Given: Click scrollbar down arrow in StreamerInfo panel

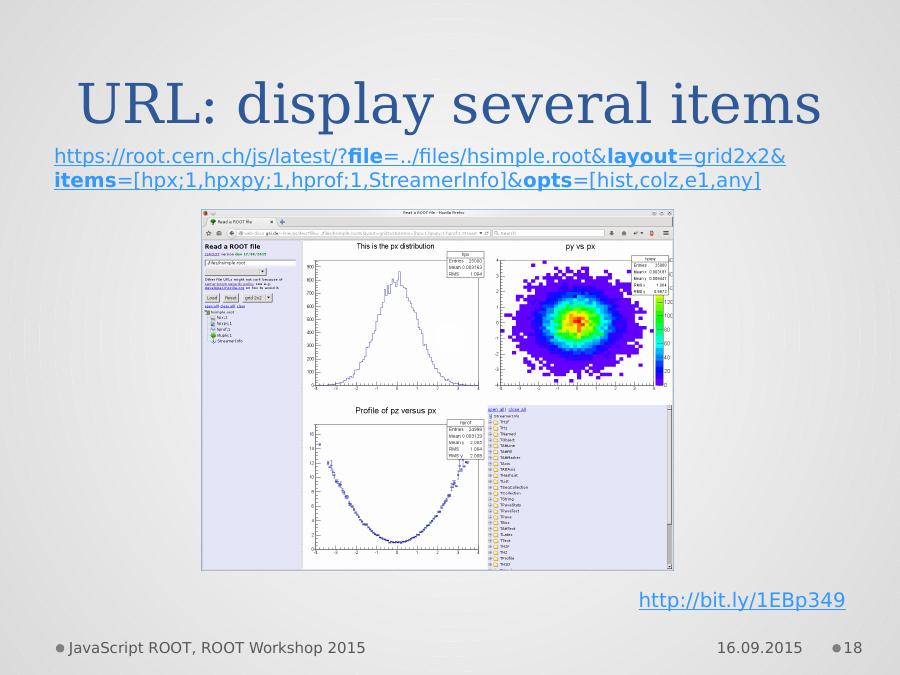Looking at the screenshot, I should (x=669, y=567).
